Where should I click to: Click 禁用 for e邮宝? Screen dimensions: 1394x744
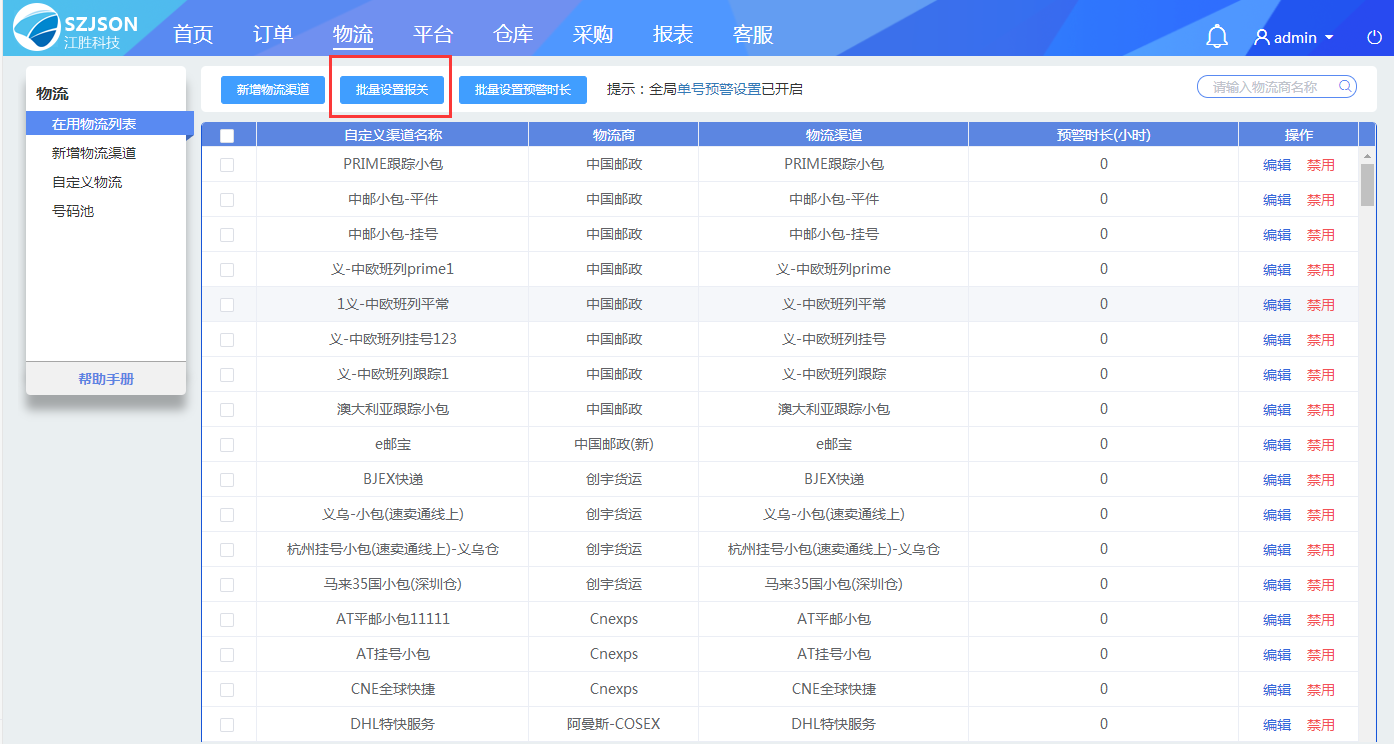click(1321, 445)
